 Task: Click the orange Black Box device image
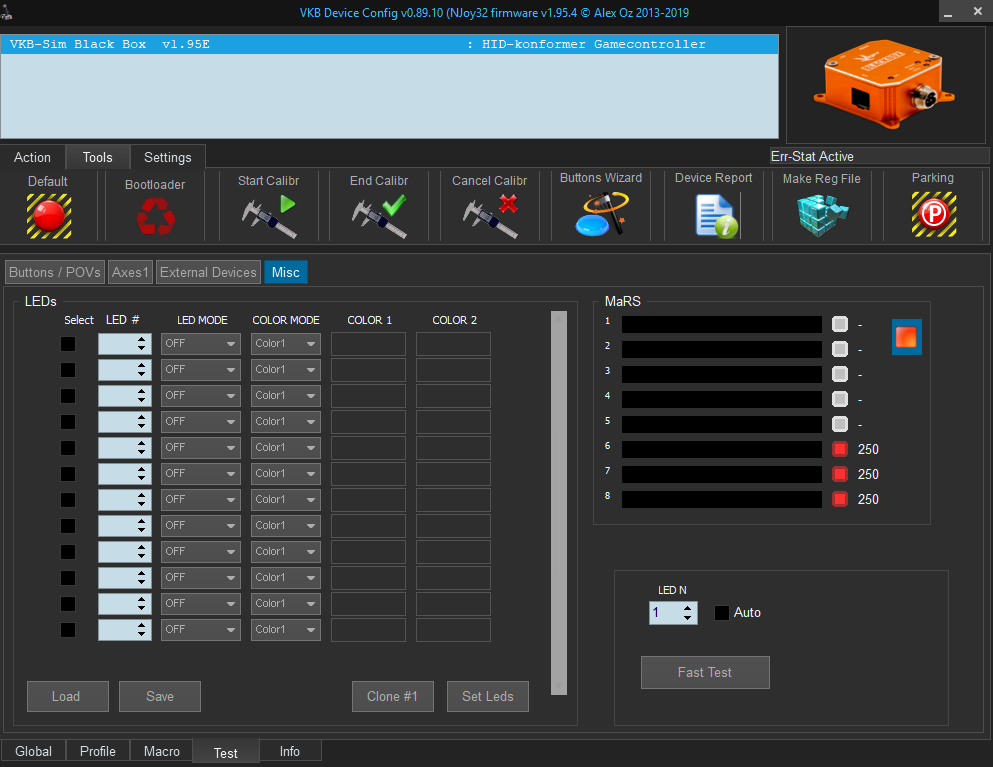(x=884, y=83)
